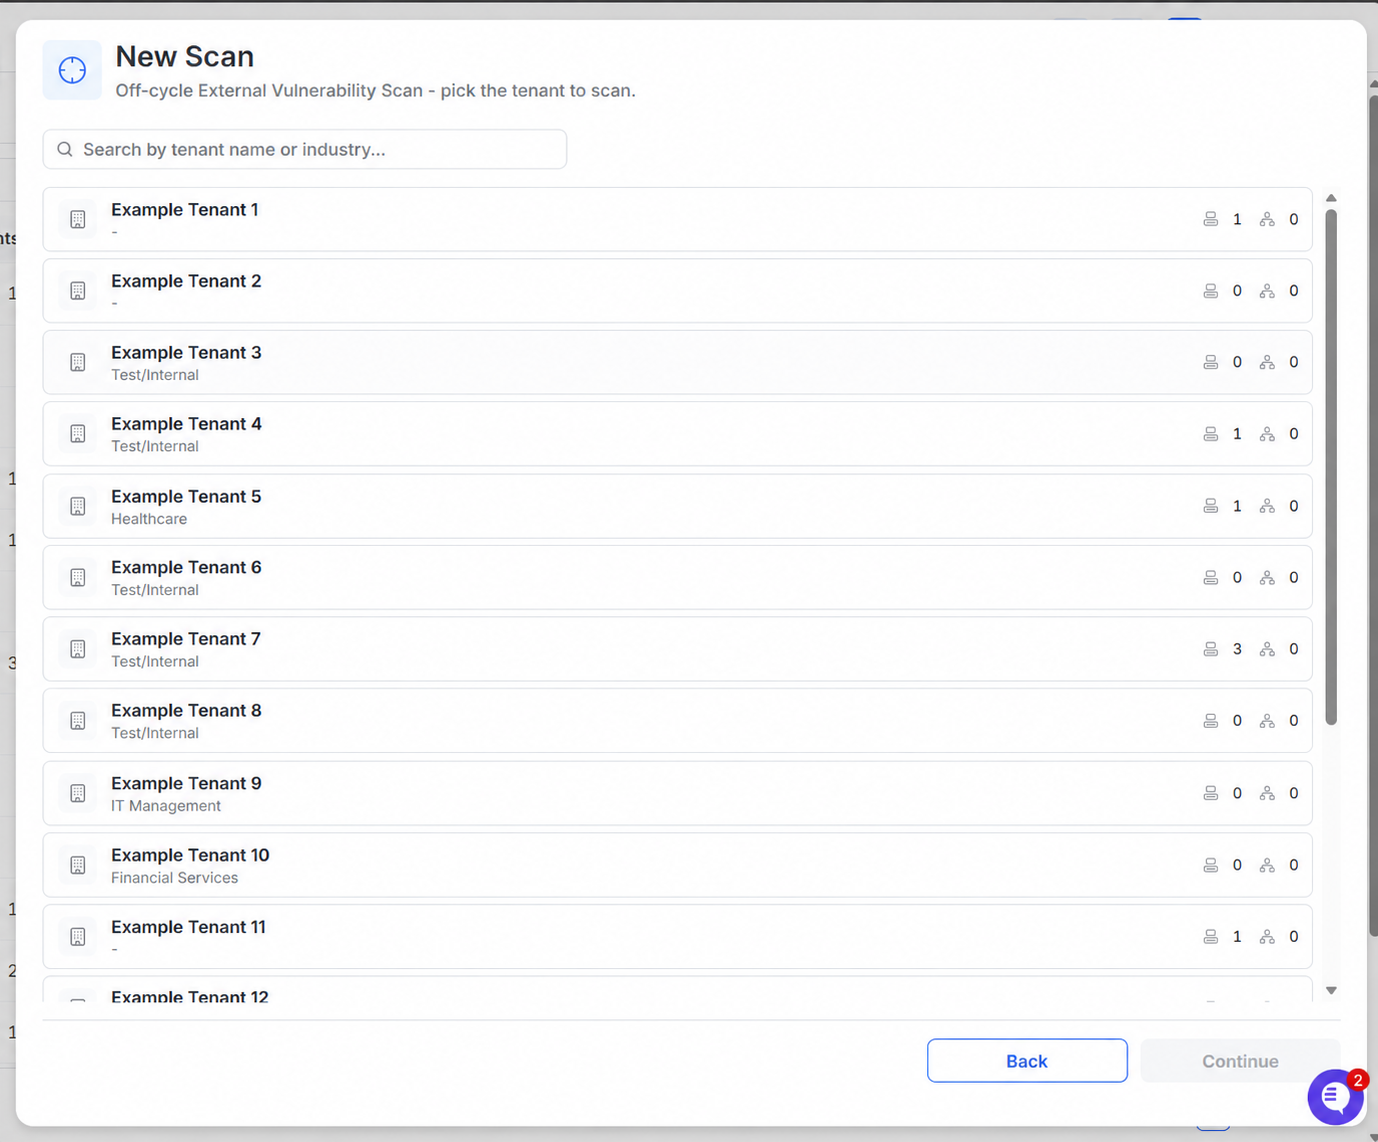Click building icon for Example Tenant 3
The image size is (1378, 1142).
78,362
